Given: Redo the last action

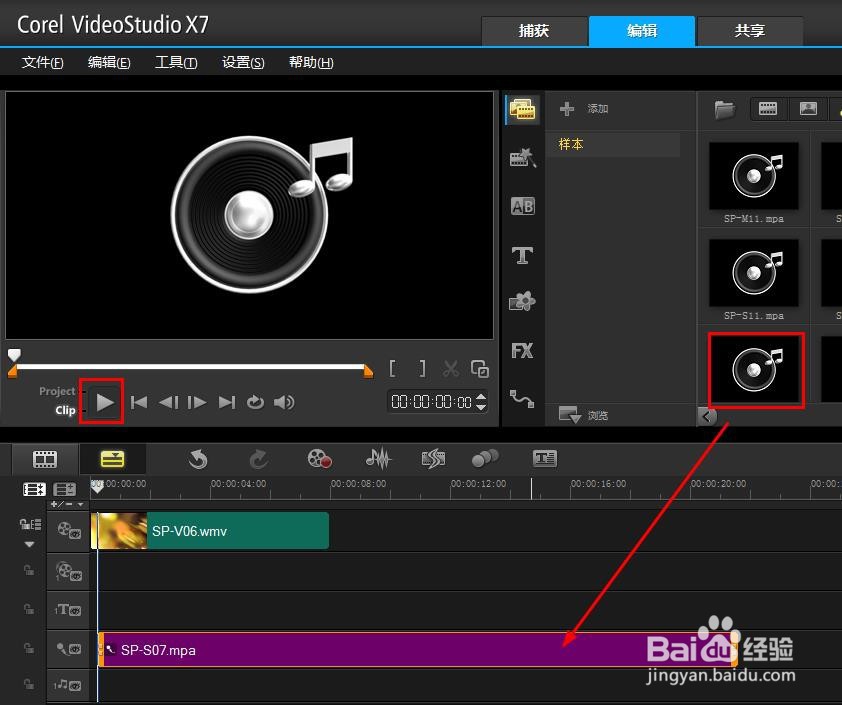Looking at the screenshot, I should [x=259, y=459].
